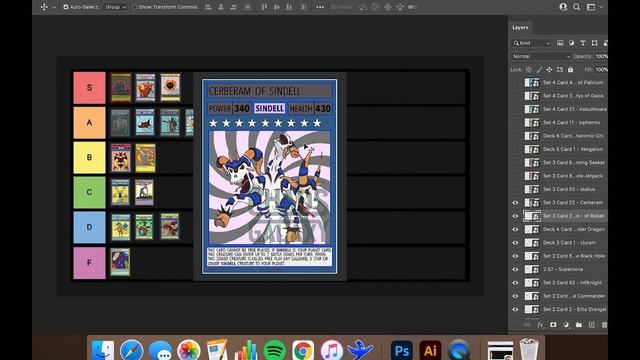640x360 pixels.
Task: Switch to the Layers tab
Action: 520,27
